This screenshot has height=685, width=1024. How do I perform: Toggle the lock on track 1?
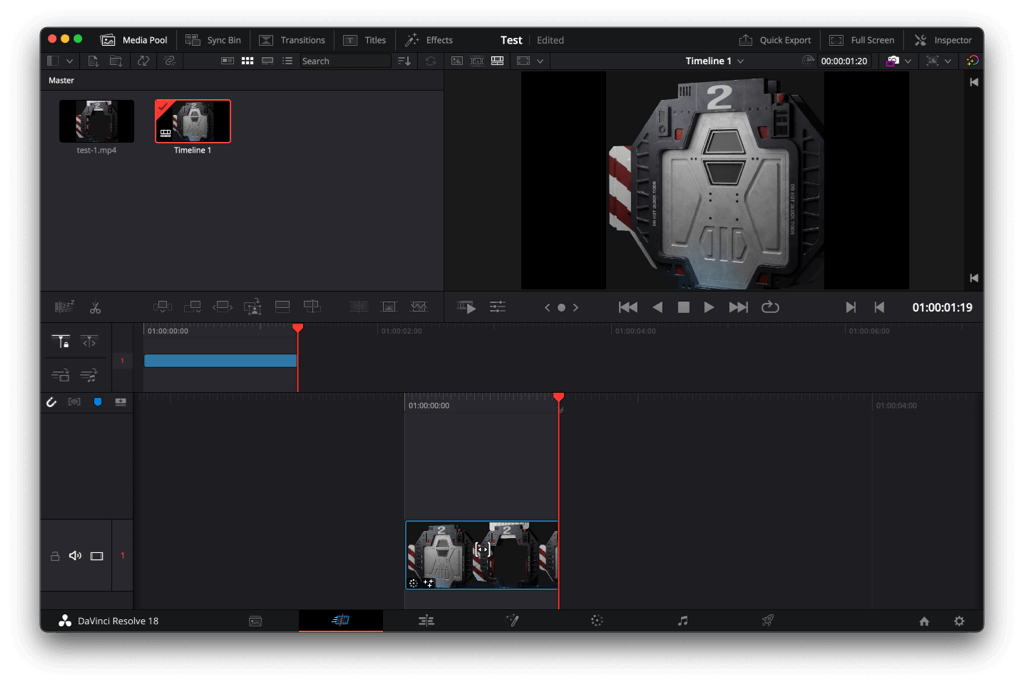[55, 556]
